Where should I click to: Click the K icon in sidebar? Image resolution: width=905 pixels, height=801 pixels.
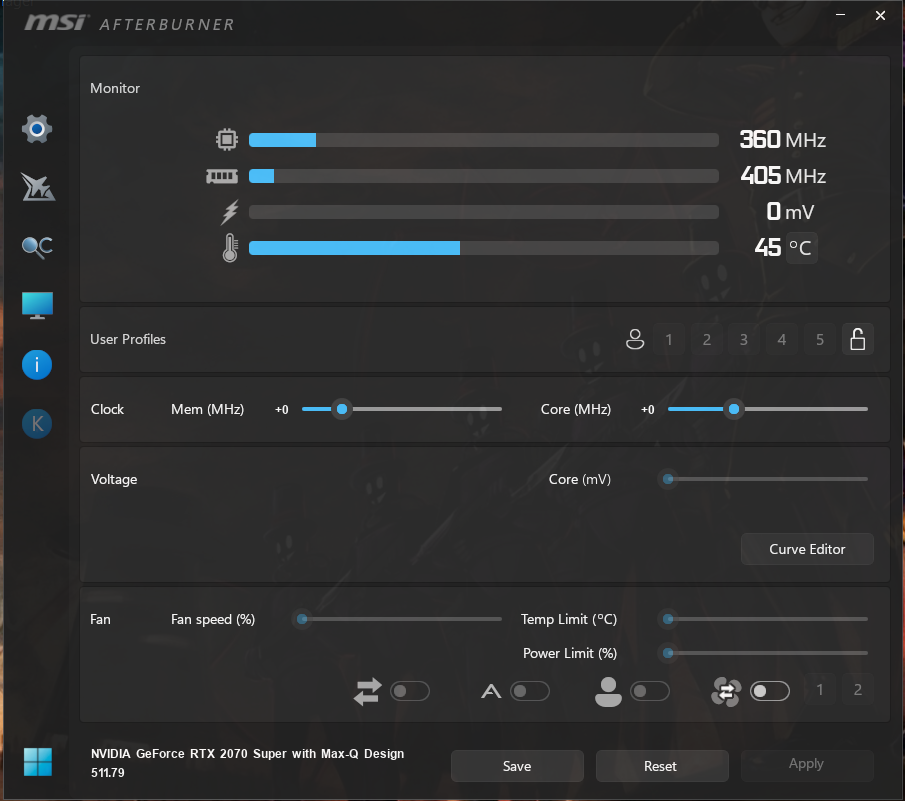point(37,424)
